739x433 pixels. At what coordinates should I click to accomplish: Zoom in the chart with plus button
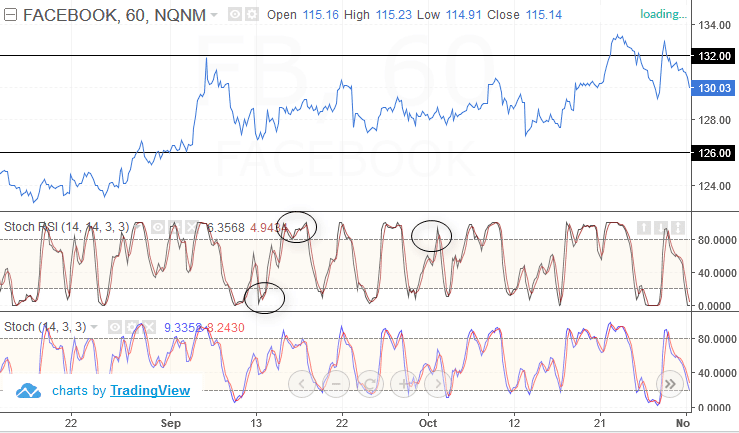coord(404,384)
